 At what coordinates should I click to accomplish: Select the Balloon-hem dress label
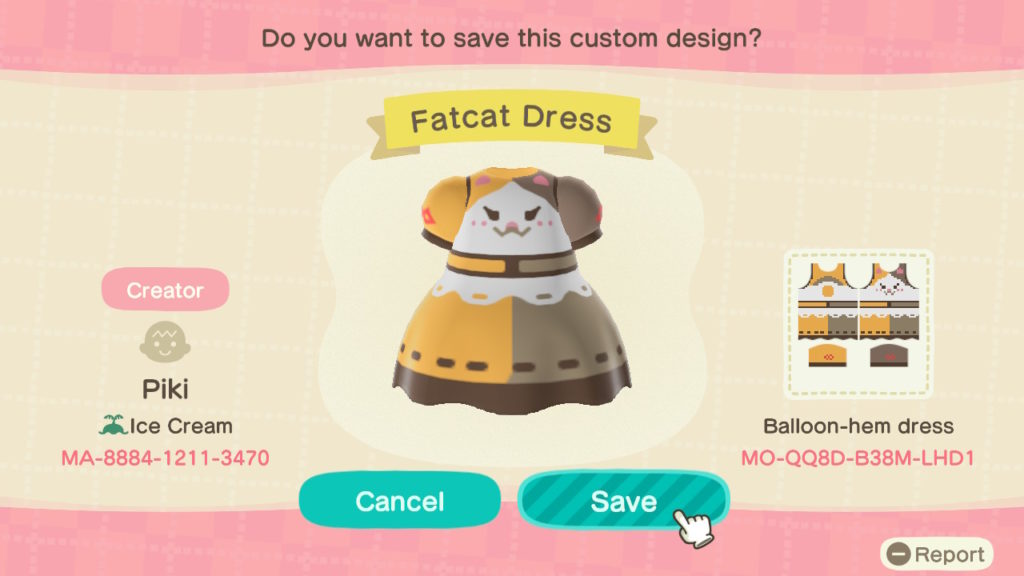click(x=858, y=426)
